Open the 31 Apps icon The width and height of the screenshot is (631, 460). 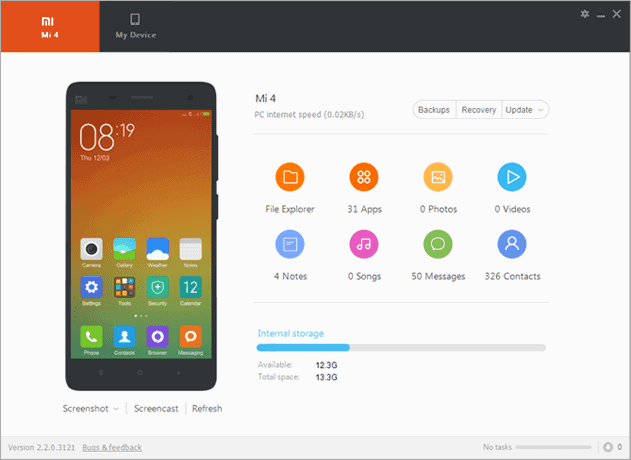pos(364,177)
